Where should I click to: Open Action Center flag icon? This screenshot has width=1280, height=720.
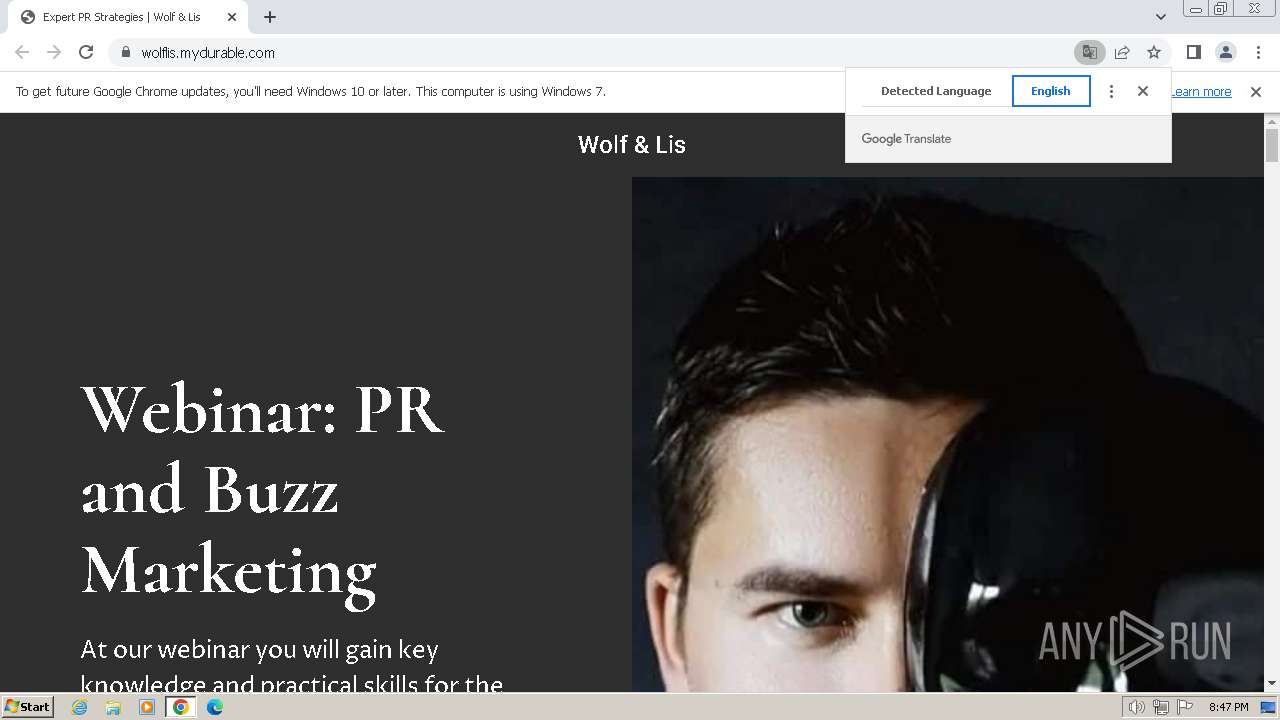pos(1185,707)
